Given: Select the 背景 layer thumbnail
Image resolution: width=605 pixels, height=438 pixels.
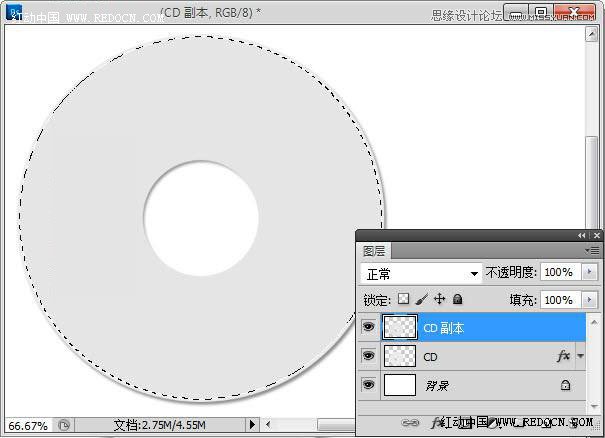Looking at the screenshot, I should [400, 385].
